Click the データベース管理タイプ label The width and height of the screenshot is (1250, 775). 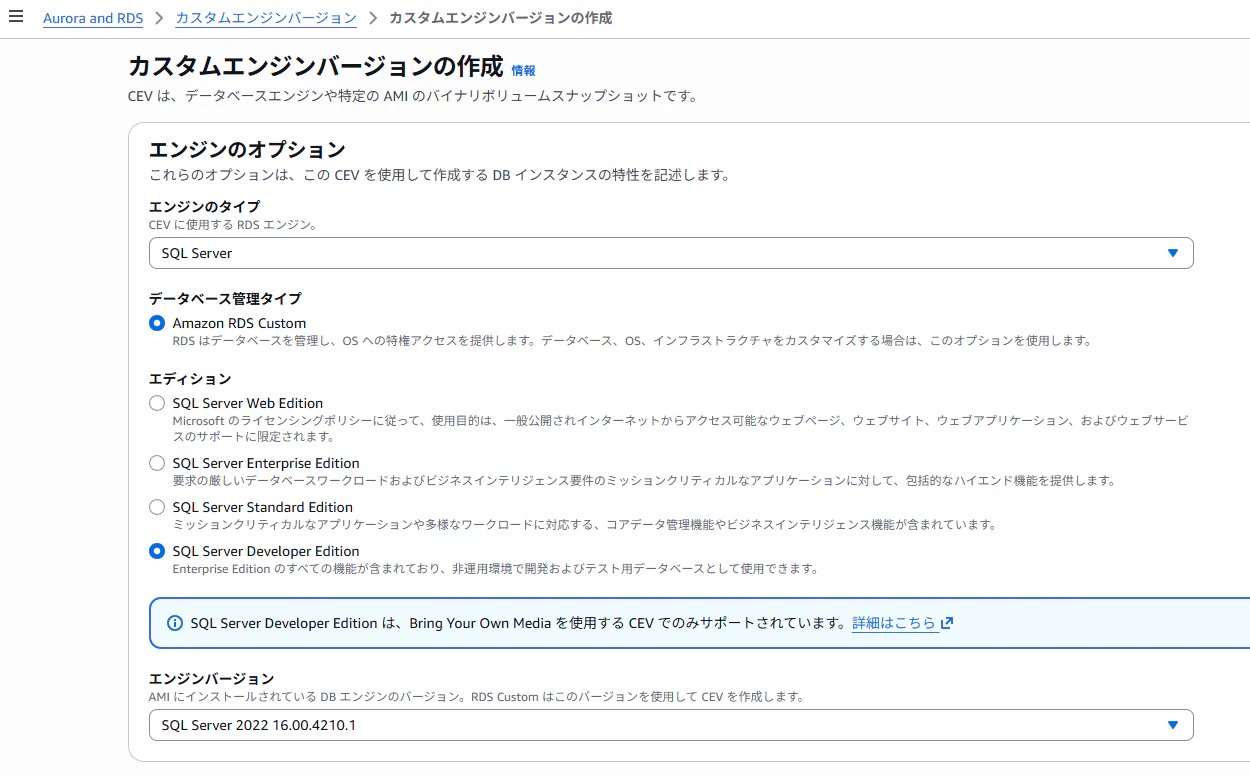coord(225,299)
